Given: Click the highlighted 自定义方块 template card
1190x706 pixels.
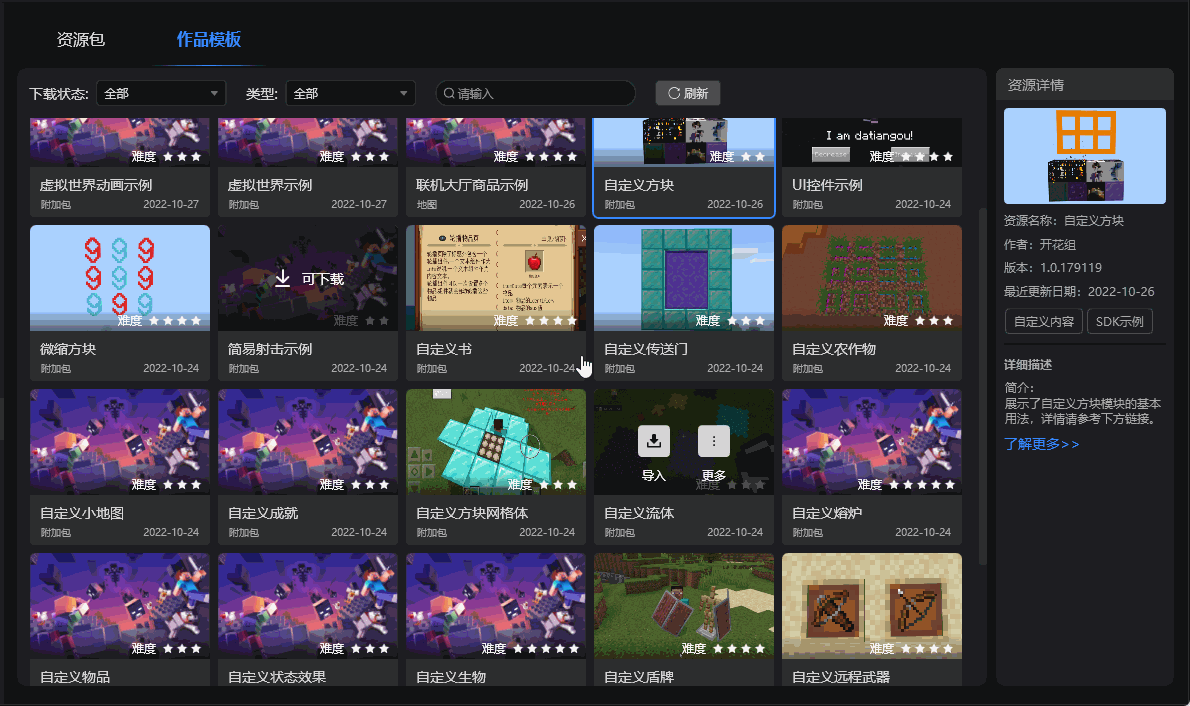Looking at the screenshot, I should [x=684, y=168].
